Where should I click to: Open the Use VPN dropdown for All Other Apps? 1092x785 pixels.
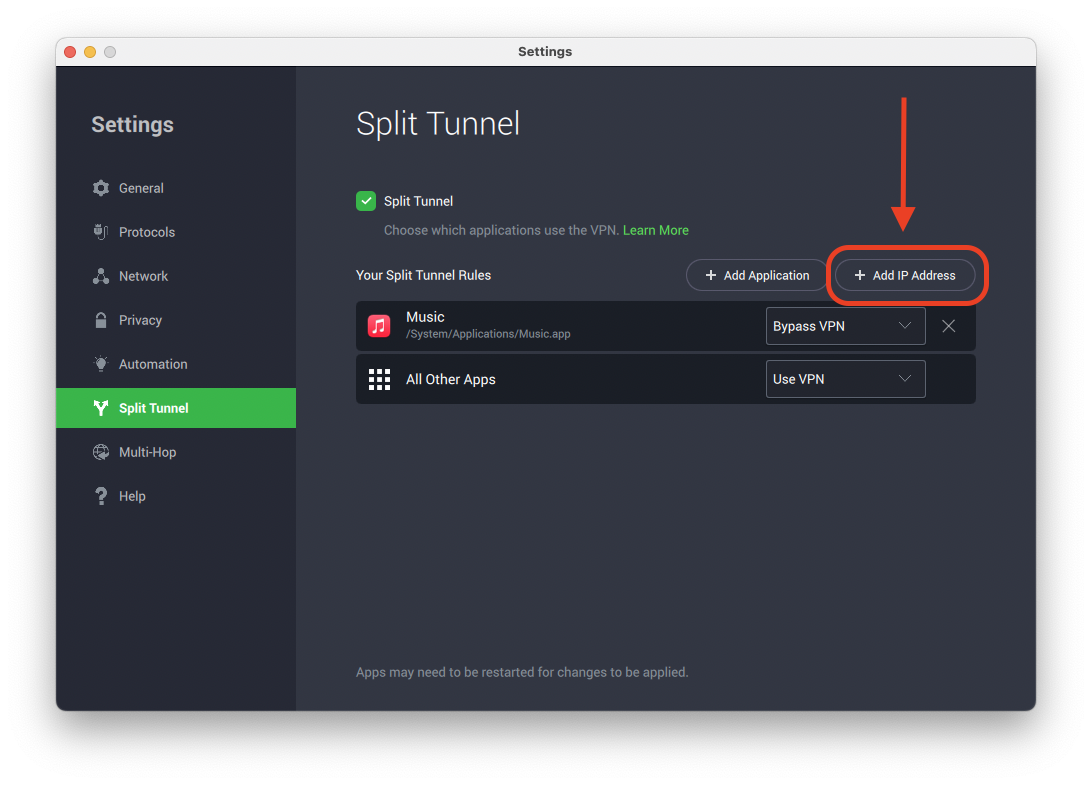click(x=845, y=379)
